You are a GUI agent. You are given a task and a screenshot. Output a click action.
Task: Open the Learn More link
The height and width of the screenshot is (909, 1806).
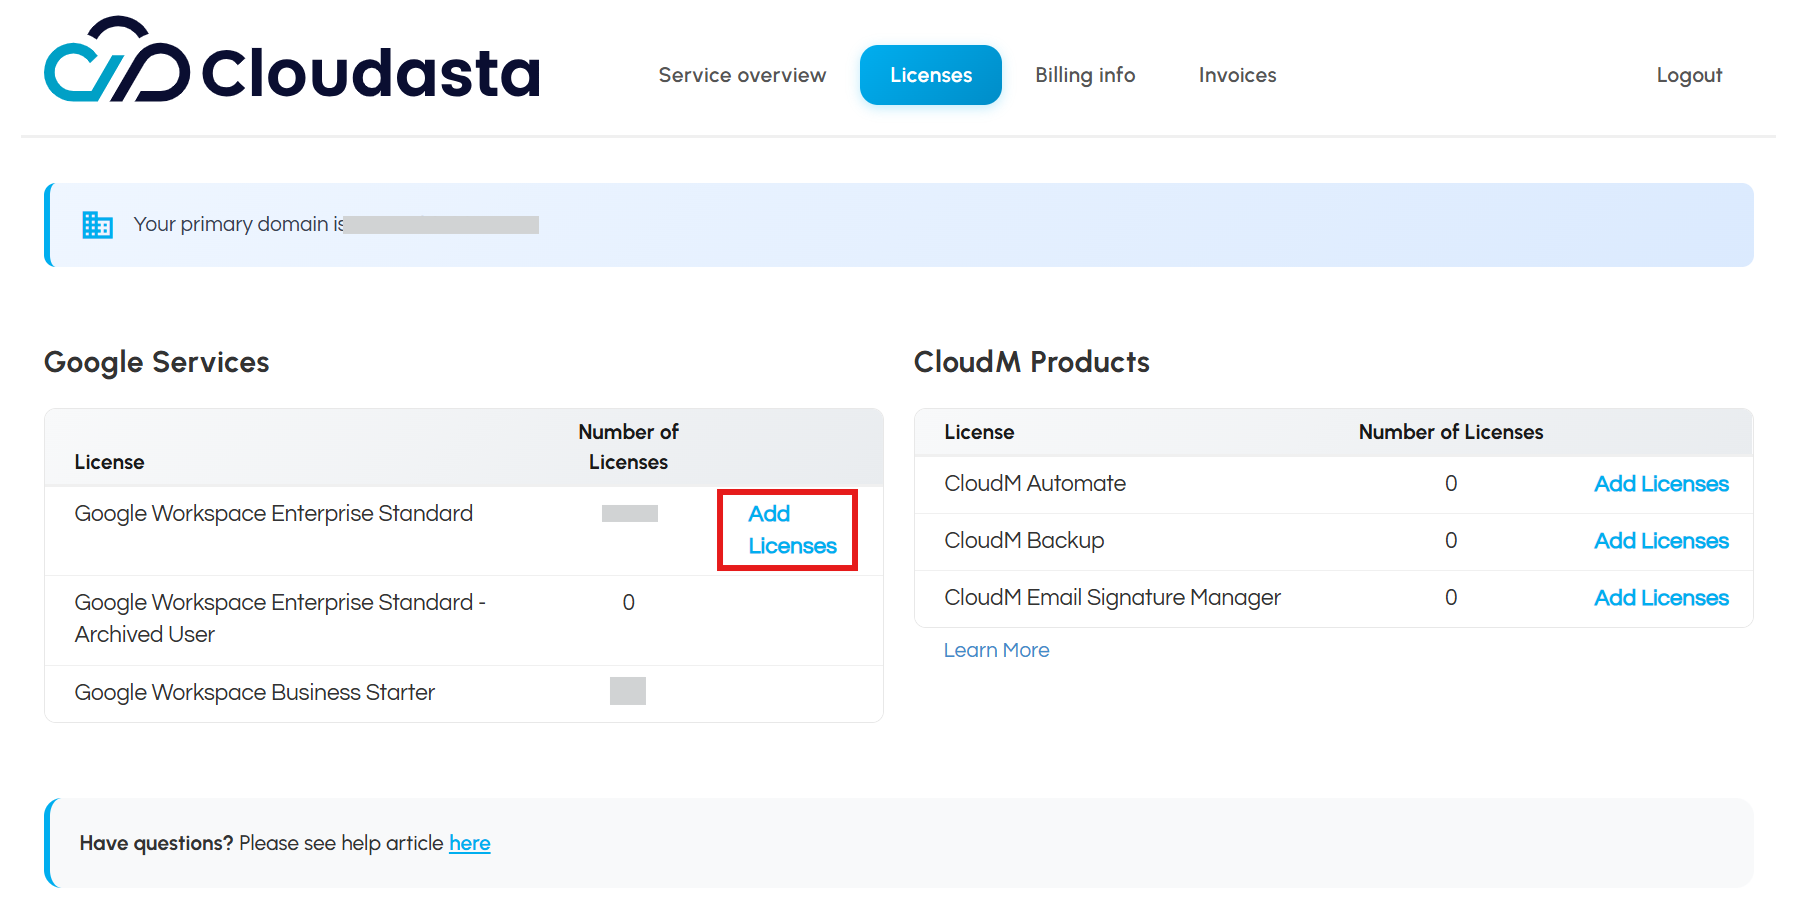click(x=996, y=650)
